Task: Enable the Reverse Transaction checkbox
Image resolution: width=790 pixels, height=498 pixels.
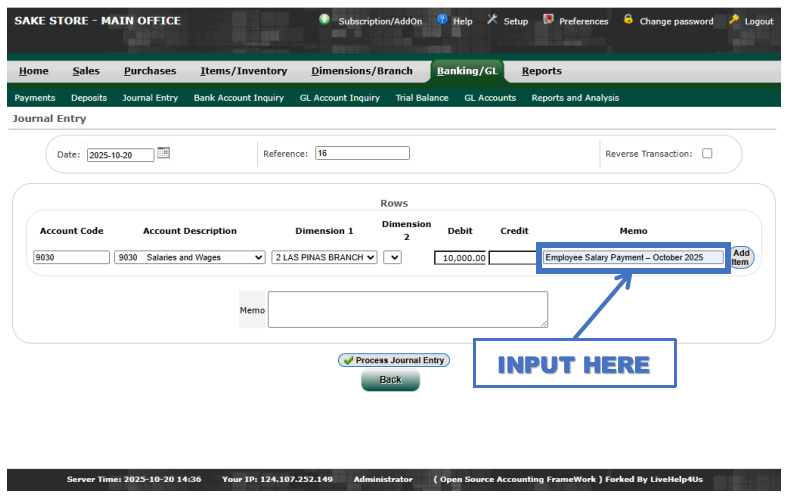Action: pos(707,154)
